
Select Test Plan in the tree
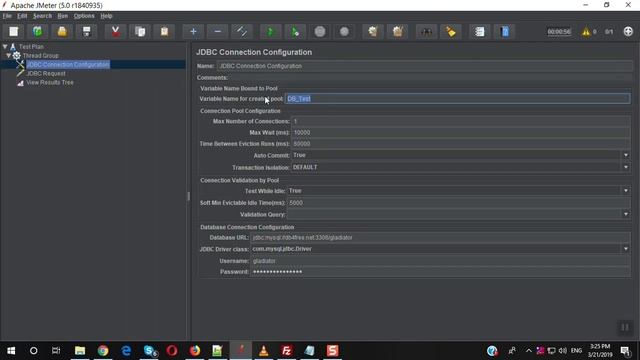pos(31,47)
